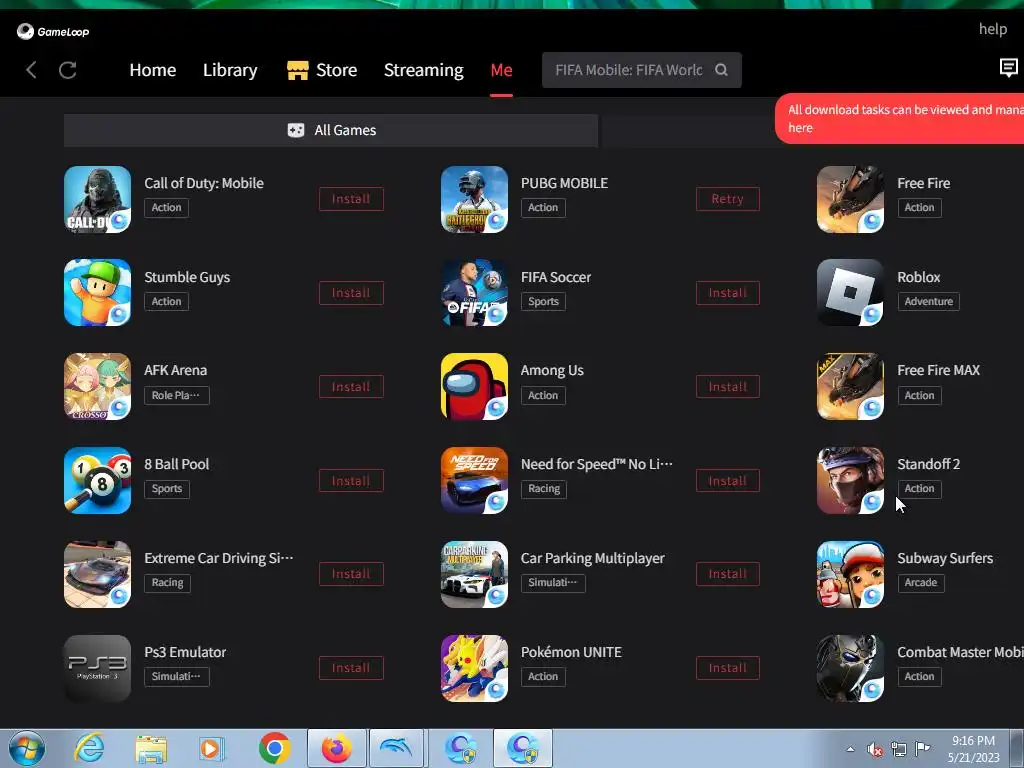Launch Google Chrome from the taskbar
The width and height of the screenshot is (1024, 768).
click(x=274, y=748)
